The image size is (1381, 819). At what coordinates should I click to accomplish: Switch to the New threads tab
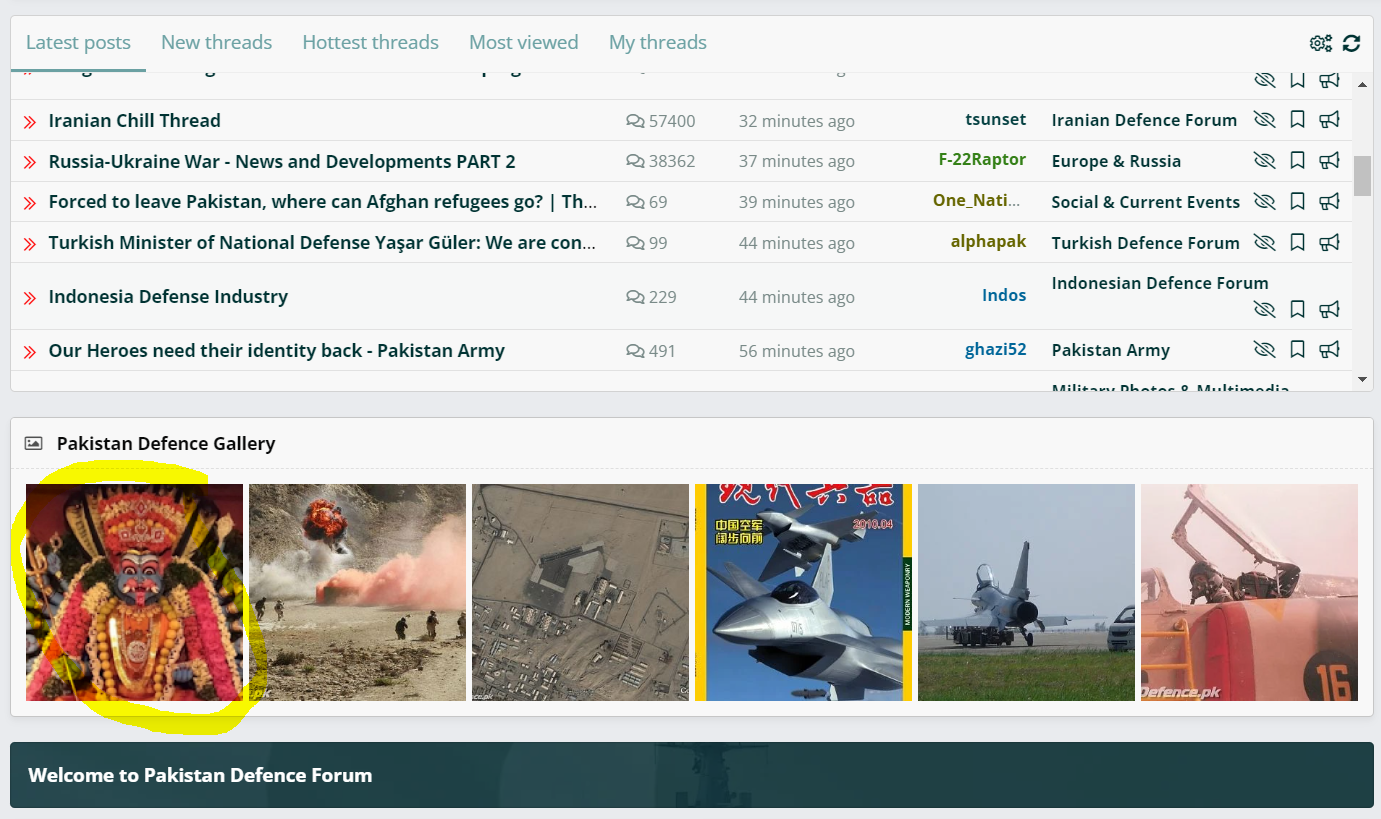216,43
